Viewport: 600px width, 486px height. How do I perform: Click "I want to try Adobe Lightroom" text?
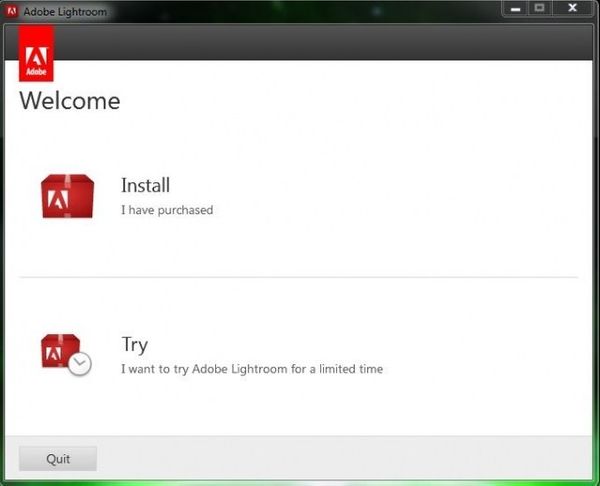204,369
